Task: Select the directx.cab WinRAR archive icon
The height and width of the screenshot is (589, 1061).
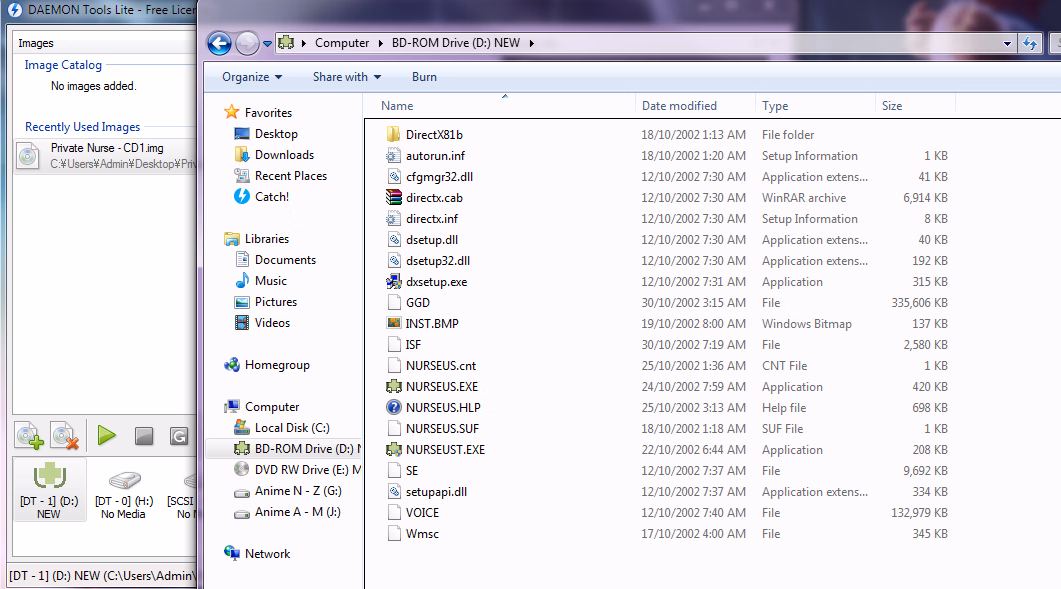Action: click(x=394, y=197)
